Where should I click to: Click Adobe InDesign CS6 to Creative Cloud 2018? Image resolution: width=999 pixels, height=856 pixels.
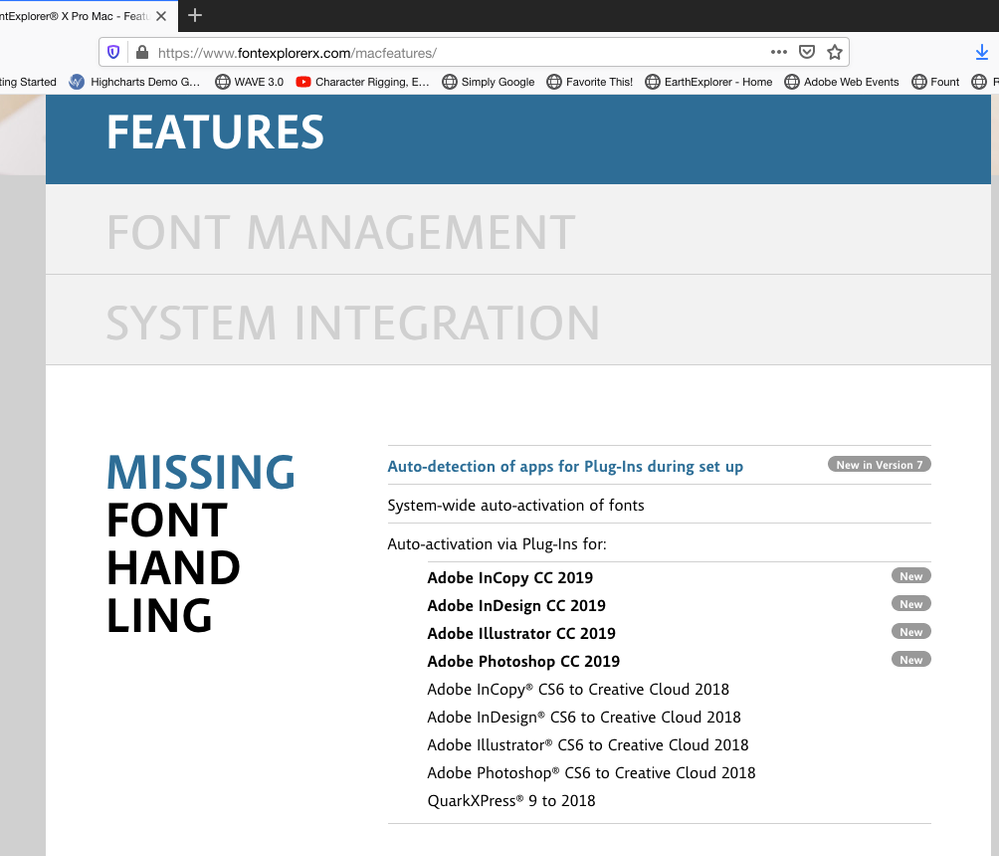point(584,717)
